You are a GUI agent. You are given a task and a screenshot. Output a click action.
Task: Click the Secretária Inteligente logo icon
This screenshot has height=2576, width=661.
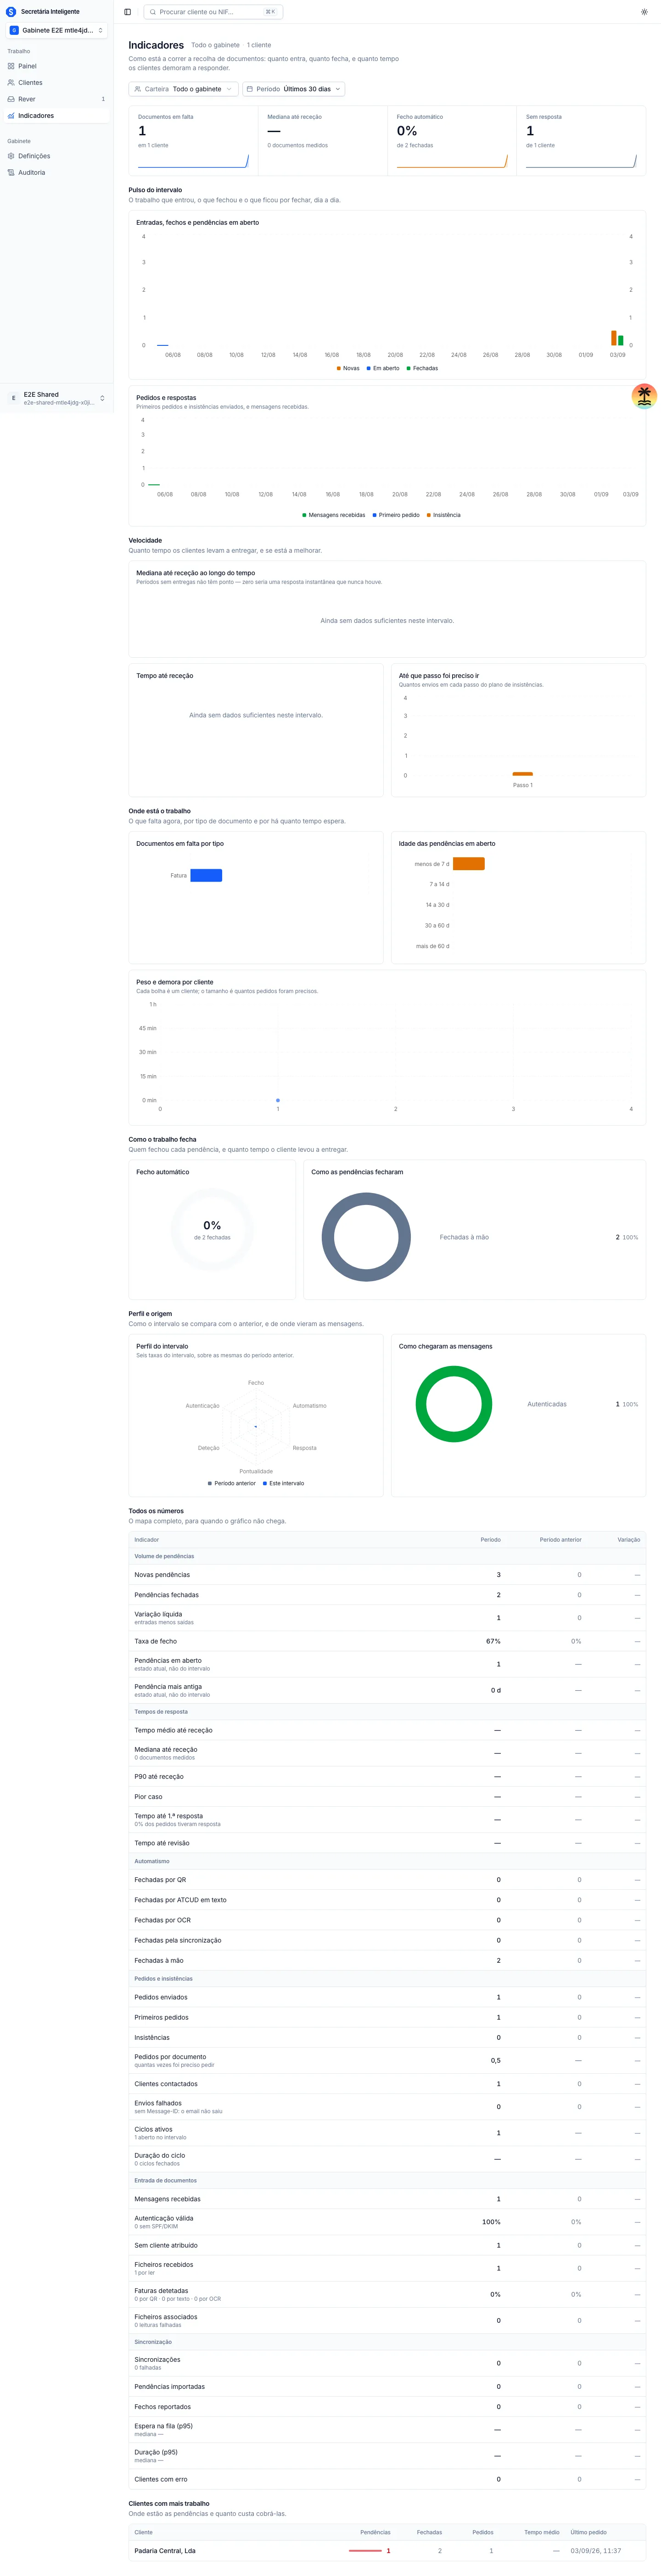coord(11,12)
